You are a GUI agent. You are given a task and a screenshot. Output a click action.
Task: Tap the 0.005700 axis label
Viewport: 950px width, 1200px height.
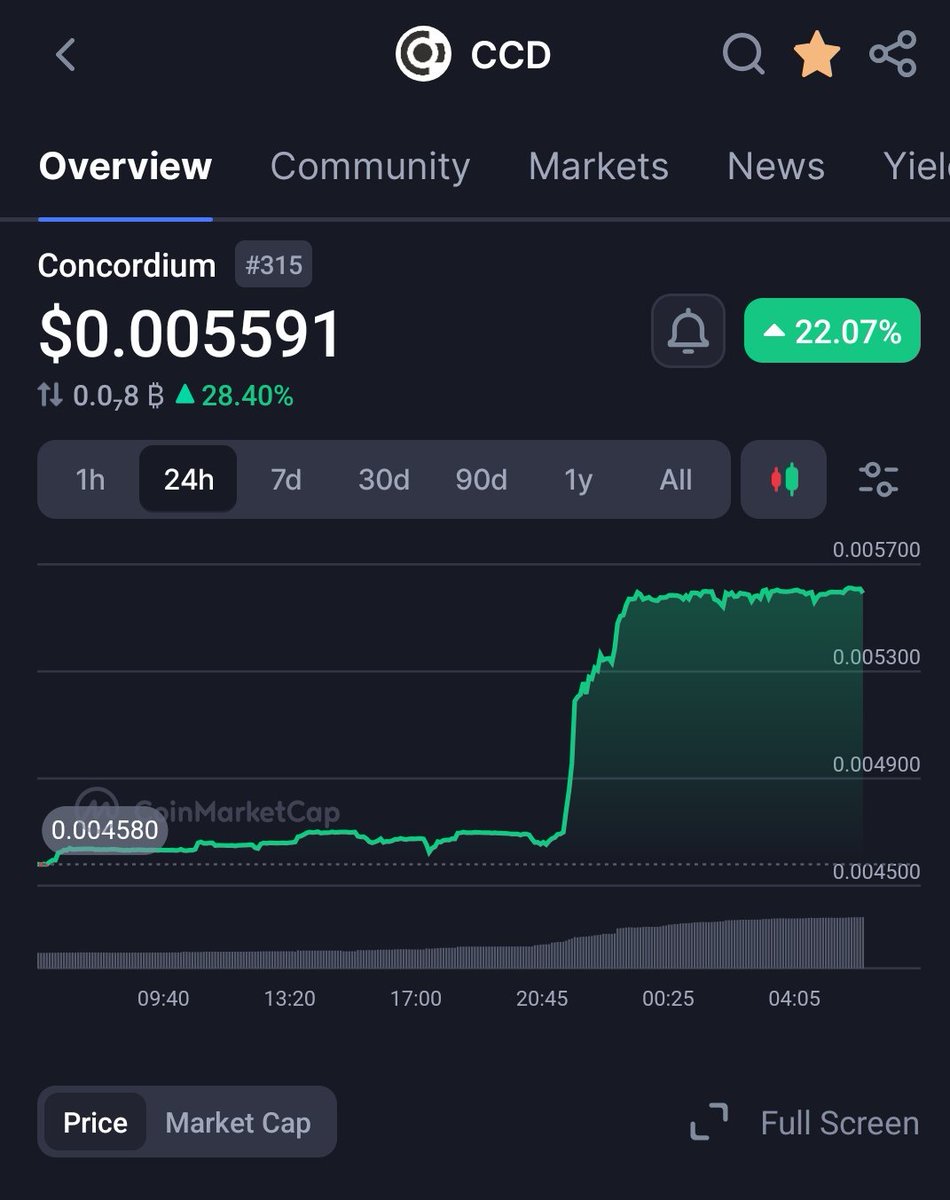pyautogui.click(x=876, y=549)
